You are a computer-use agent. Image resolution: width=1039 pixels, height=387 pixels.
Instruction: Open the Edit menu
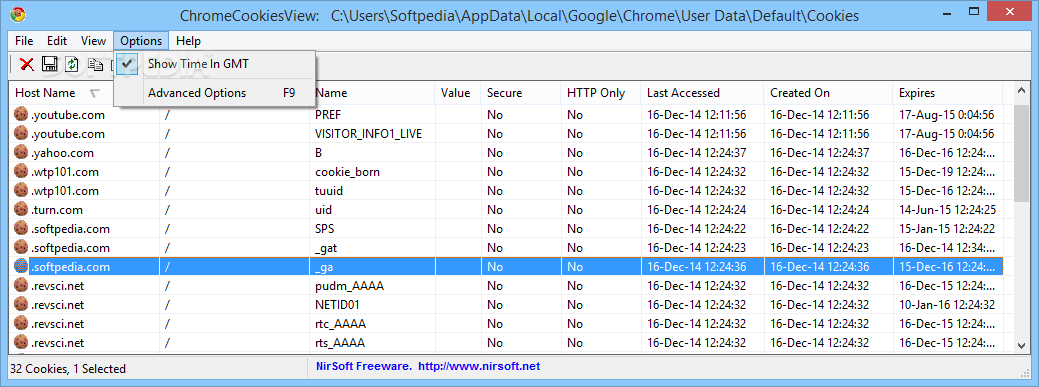point(57,41)
